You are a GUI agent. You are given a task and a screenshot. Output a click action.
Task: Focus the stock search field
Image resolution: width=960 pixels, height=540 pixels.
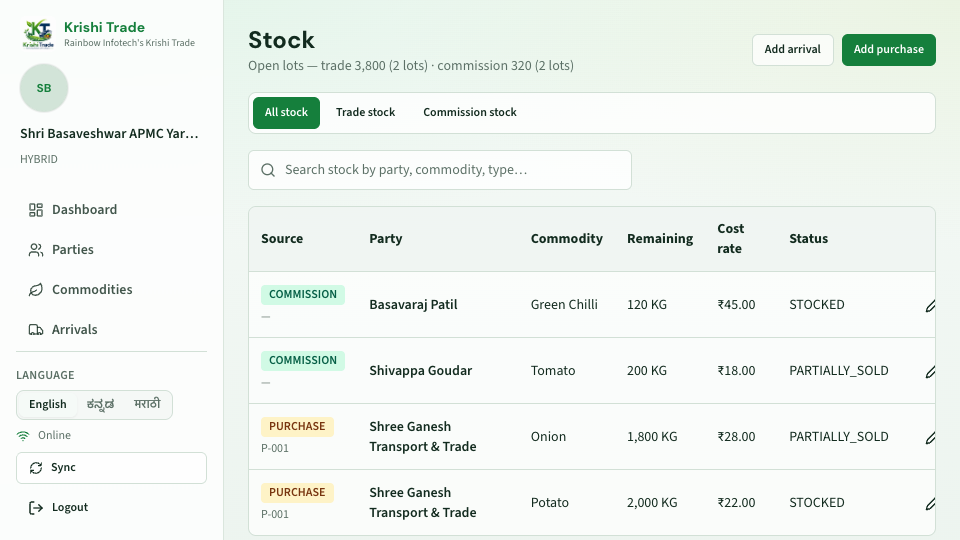[x=440, y=170]
